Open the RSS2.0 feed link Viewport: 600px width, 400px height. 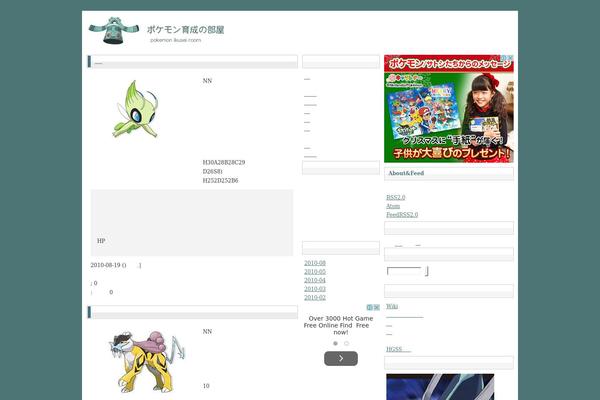coord(395,197)
